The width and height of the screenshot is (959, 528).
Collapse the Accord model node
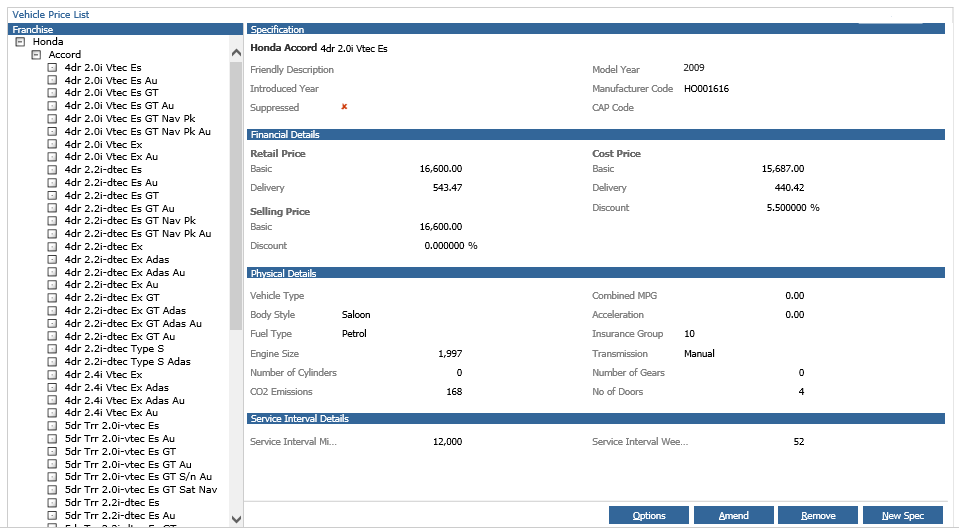pyautogui.click(x=36, y=54)
